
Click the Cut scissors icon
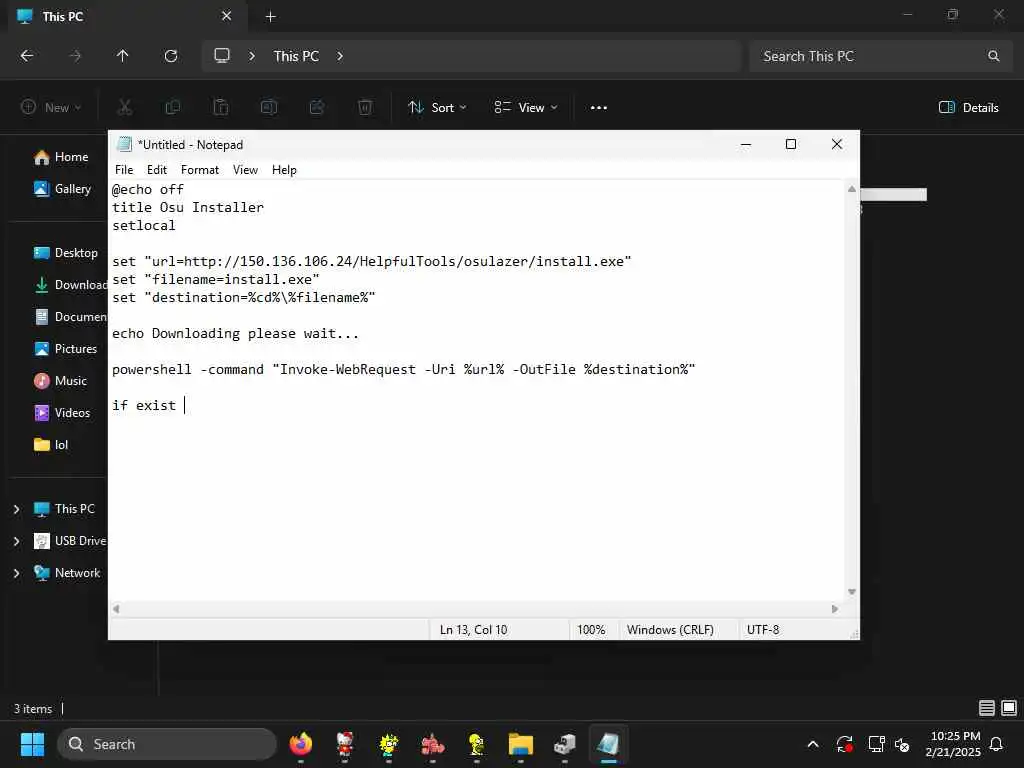coord(124,107)
